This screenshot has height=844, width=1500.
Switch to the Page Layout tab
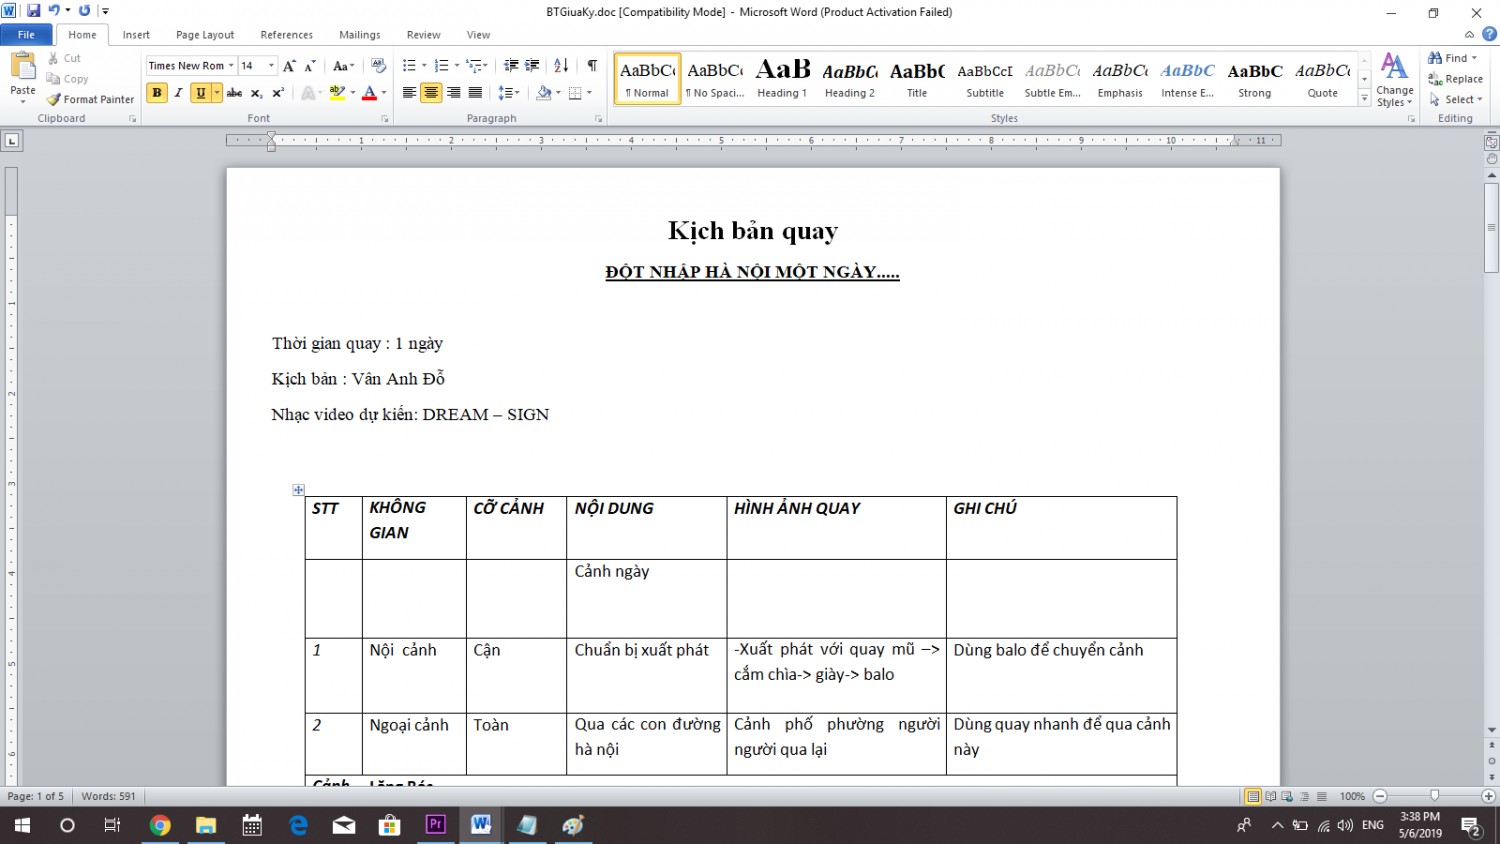205,34
